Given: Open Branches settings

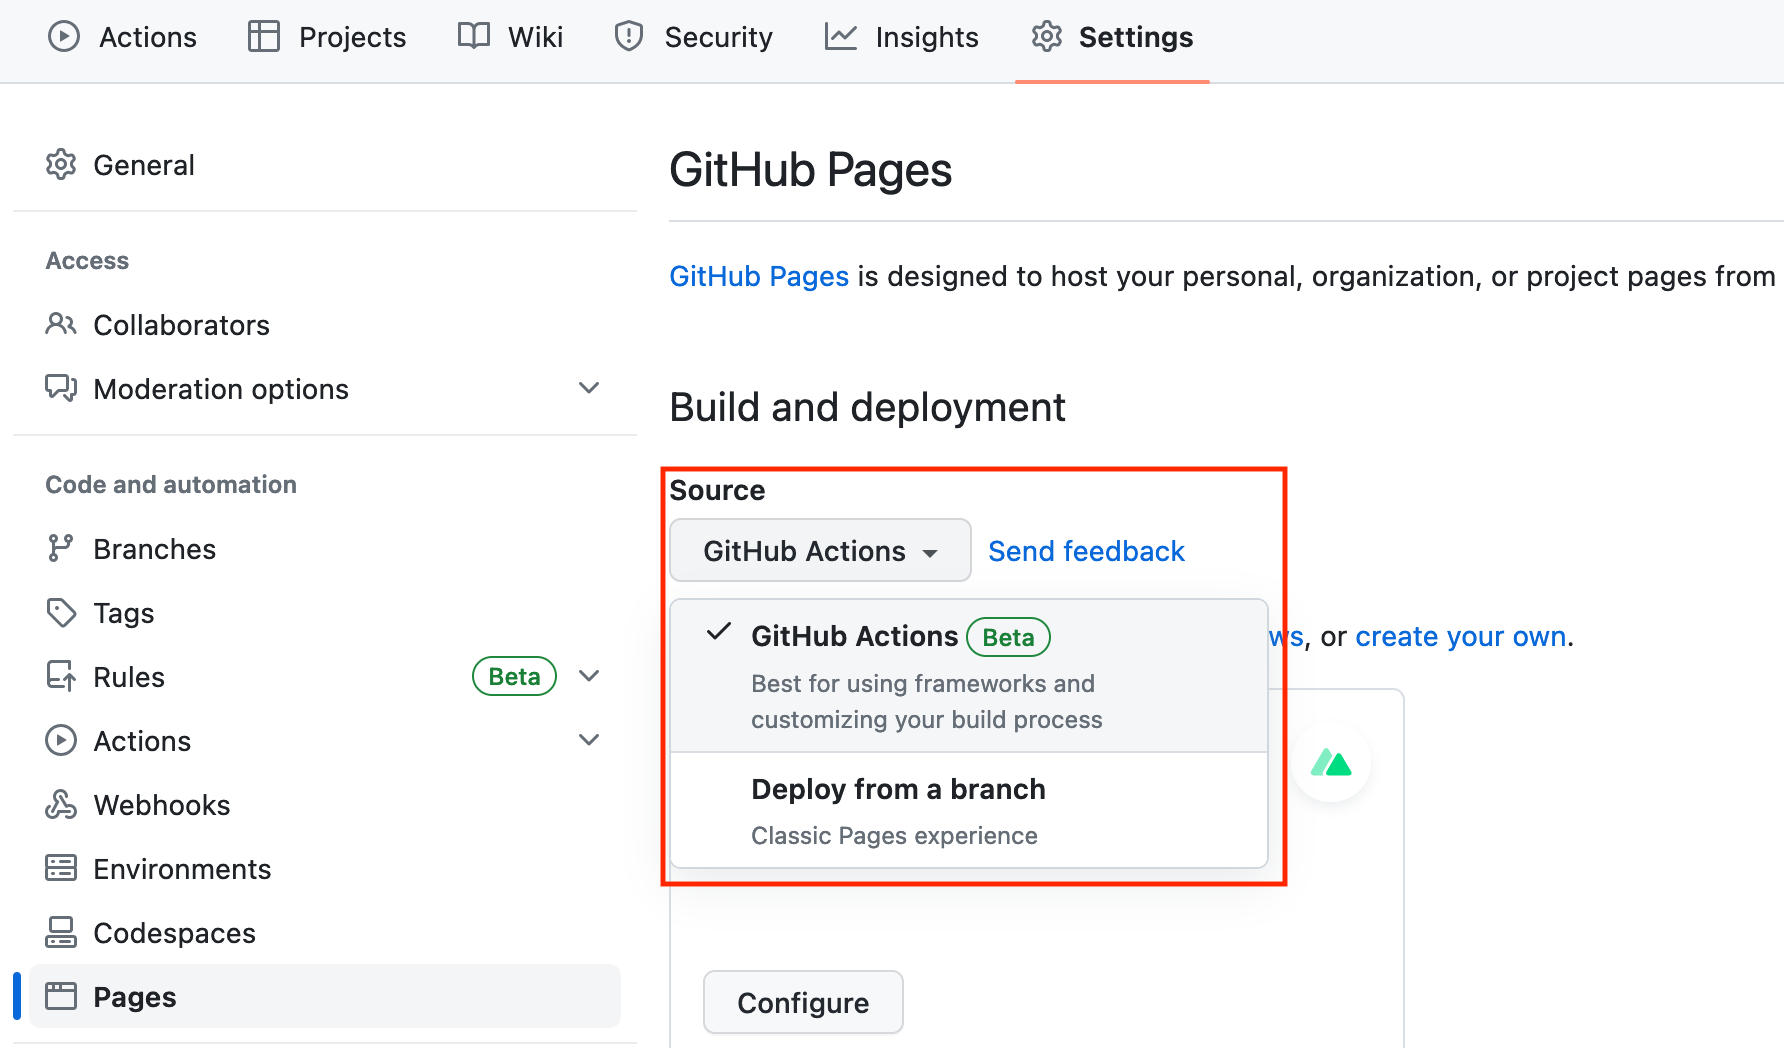Looking at the screenshot, I should point(325,548).
